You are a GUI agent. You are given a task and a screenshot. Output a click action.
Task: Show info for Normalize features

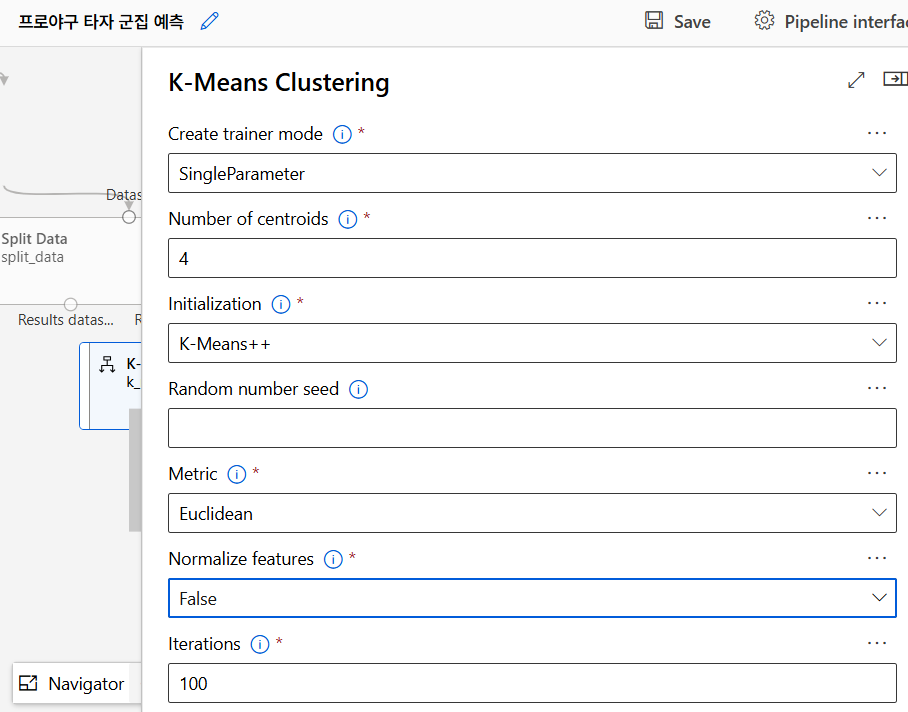click(x=334, y=559)
